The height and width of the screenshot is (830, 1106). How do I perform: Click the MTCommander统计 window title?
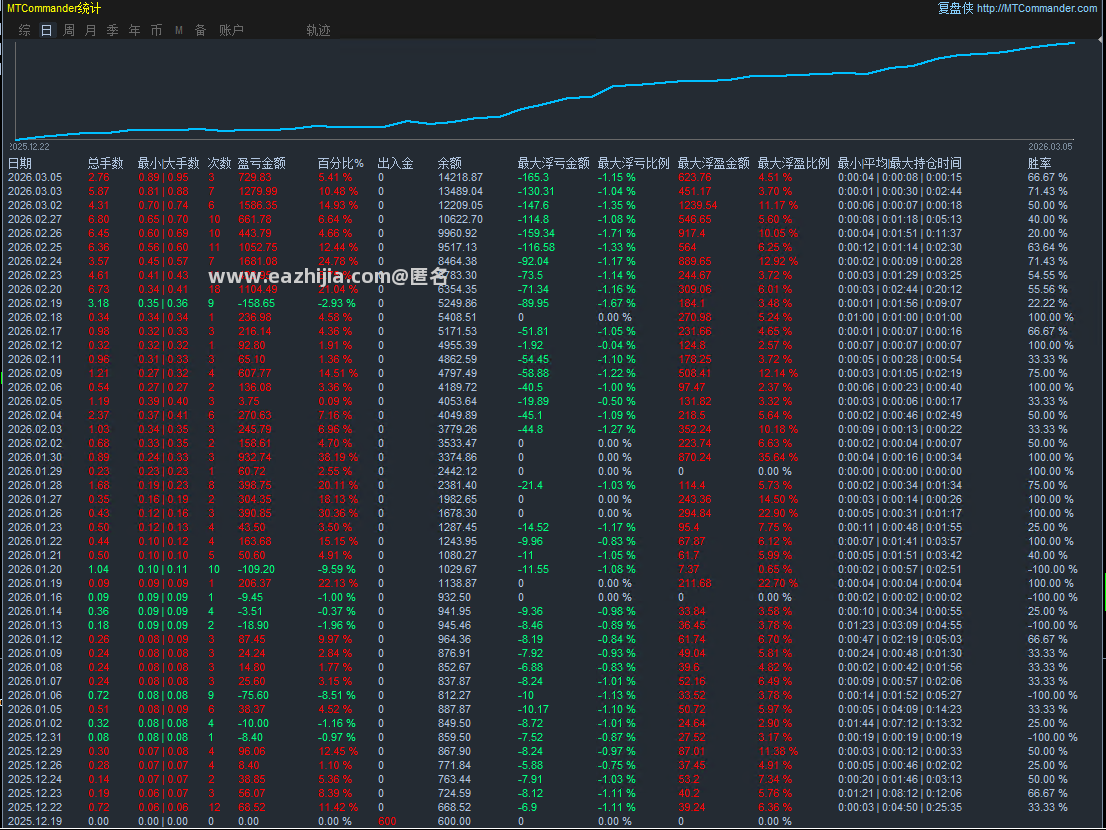tap(54, 8)
